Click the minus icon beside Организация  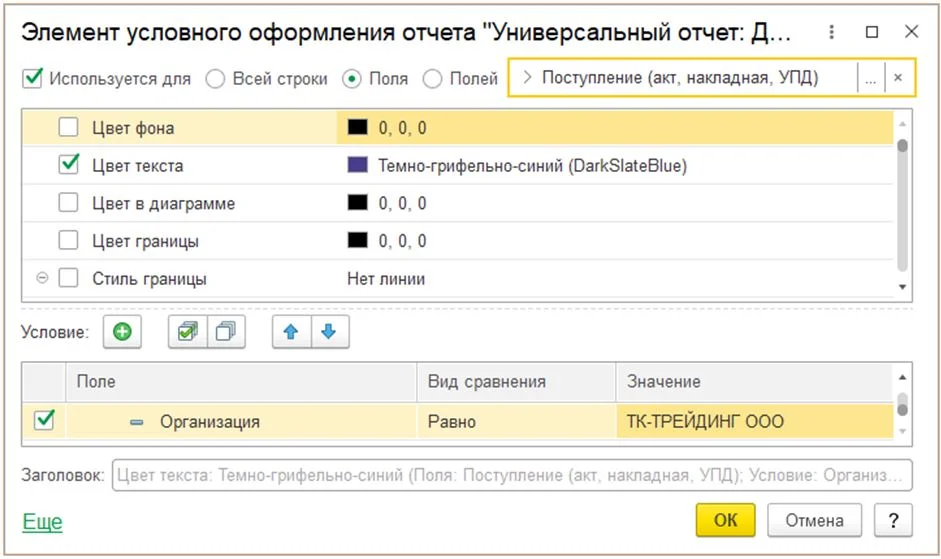[137, 423]
